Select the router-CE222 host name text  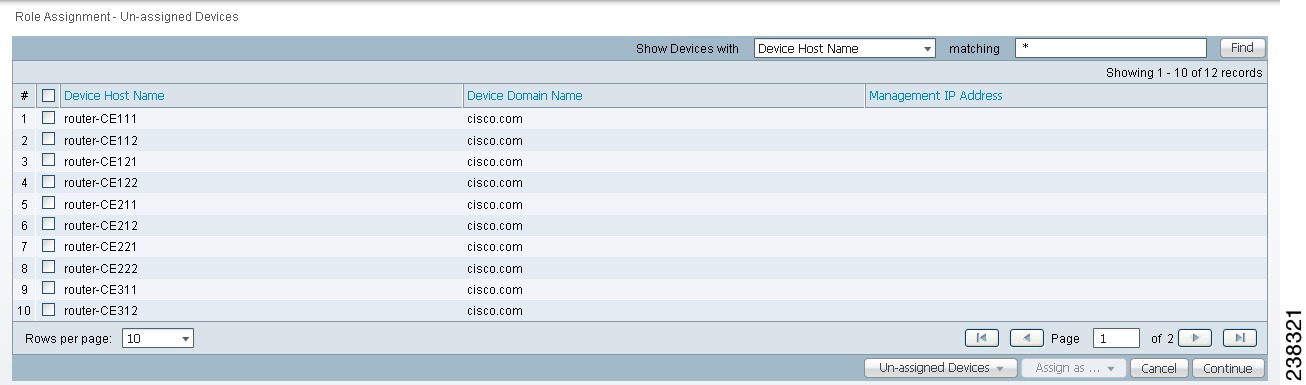coord(101,269)
